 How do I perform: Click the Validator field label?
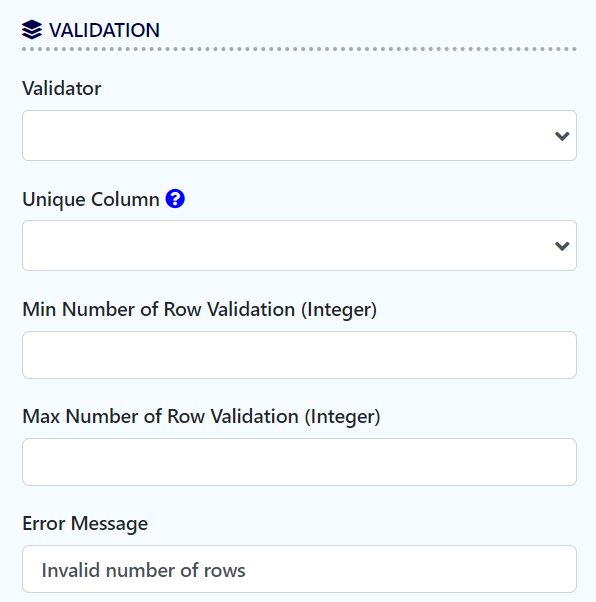click(62, 88)
